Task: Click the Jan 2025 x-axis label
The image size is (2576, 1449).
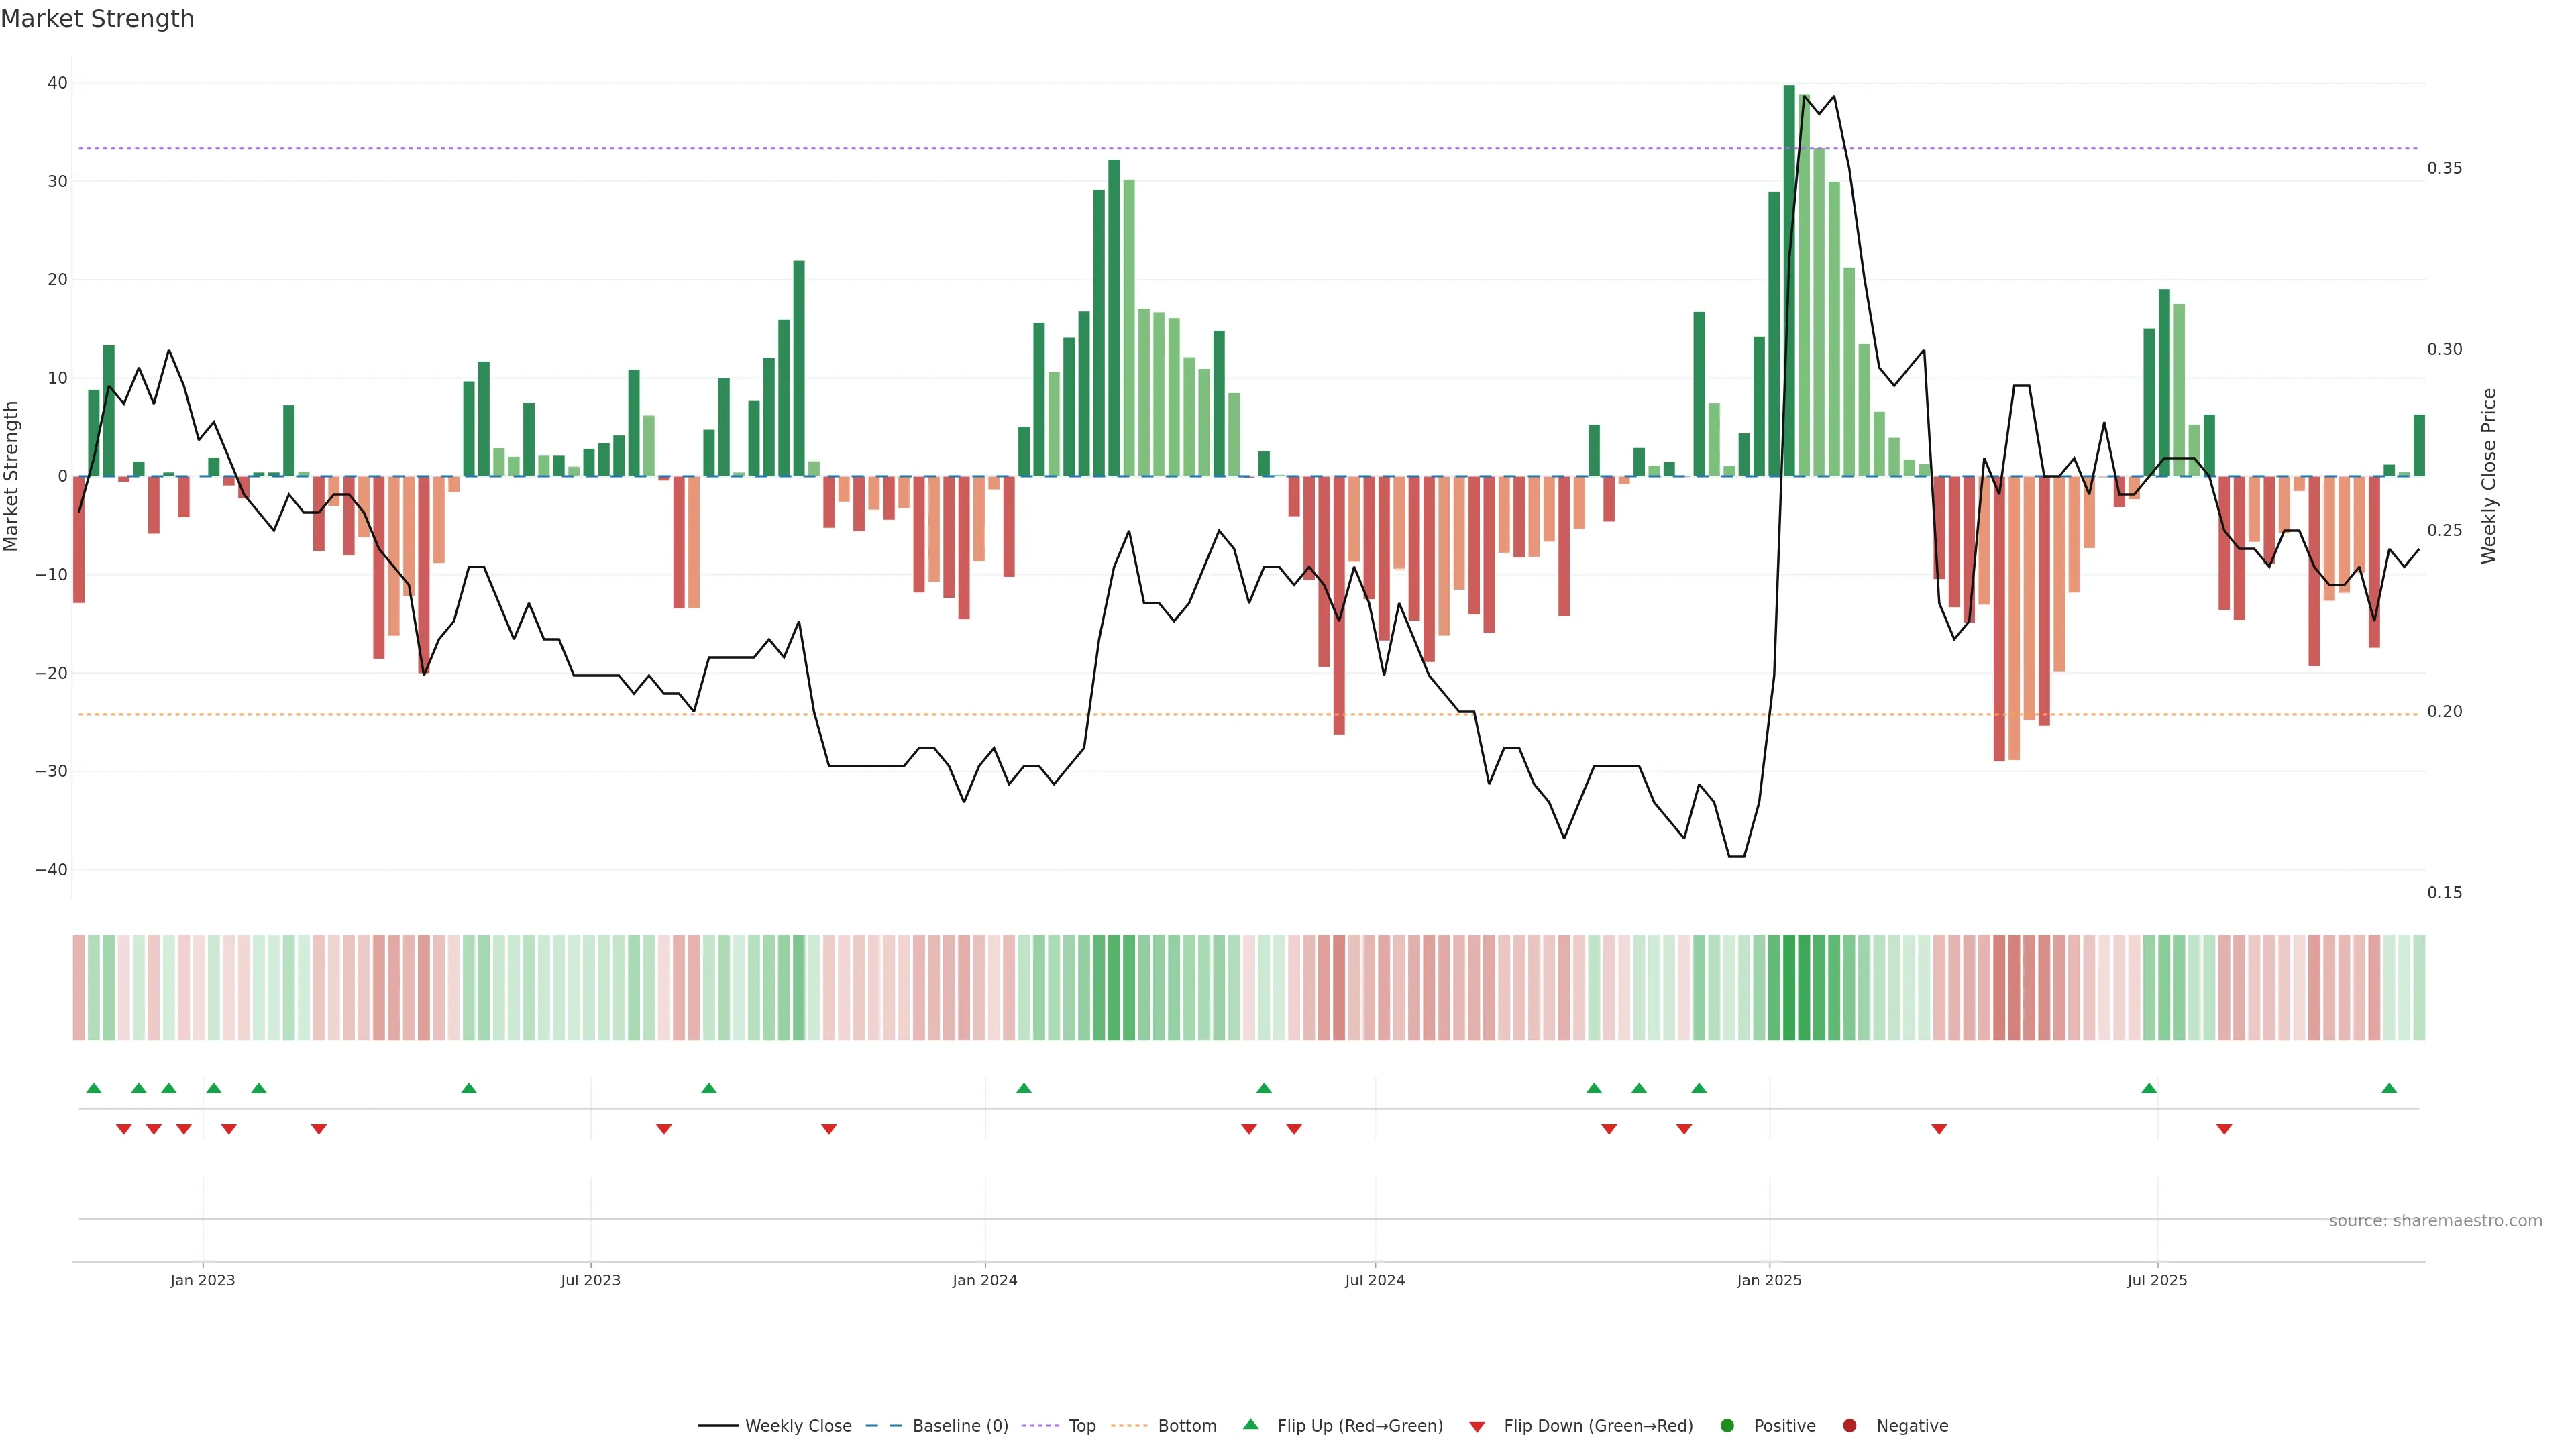Action: pos(1769,1280)
